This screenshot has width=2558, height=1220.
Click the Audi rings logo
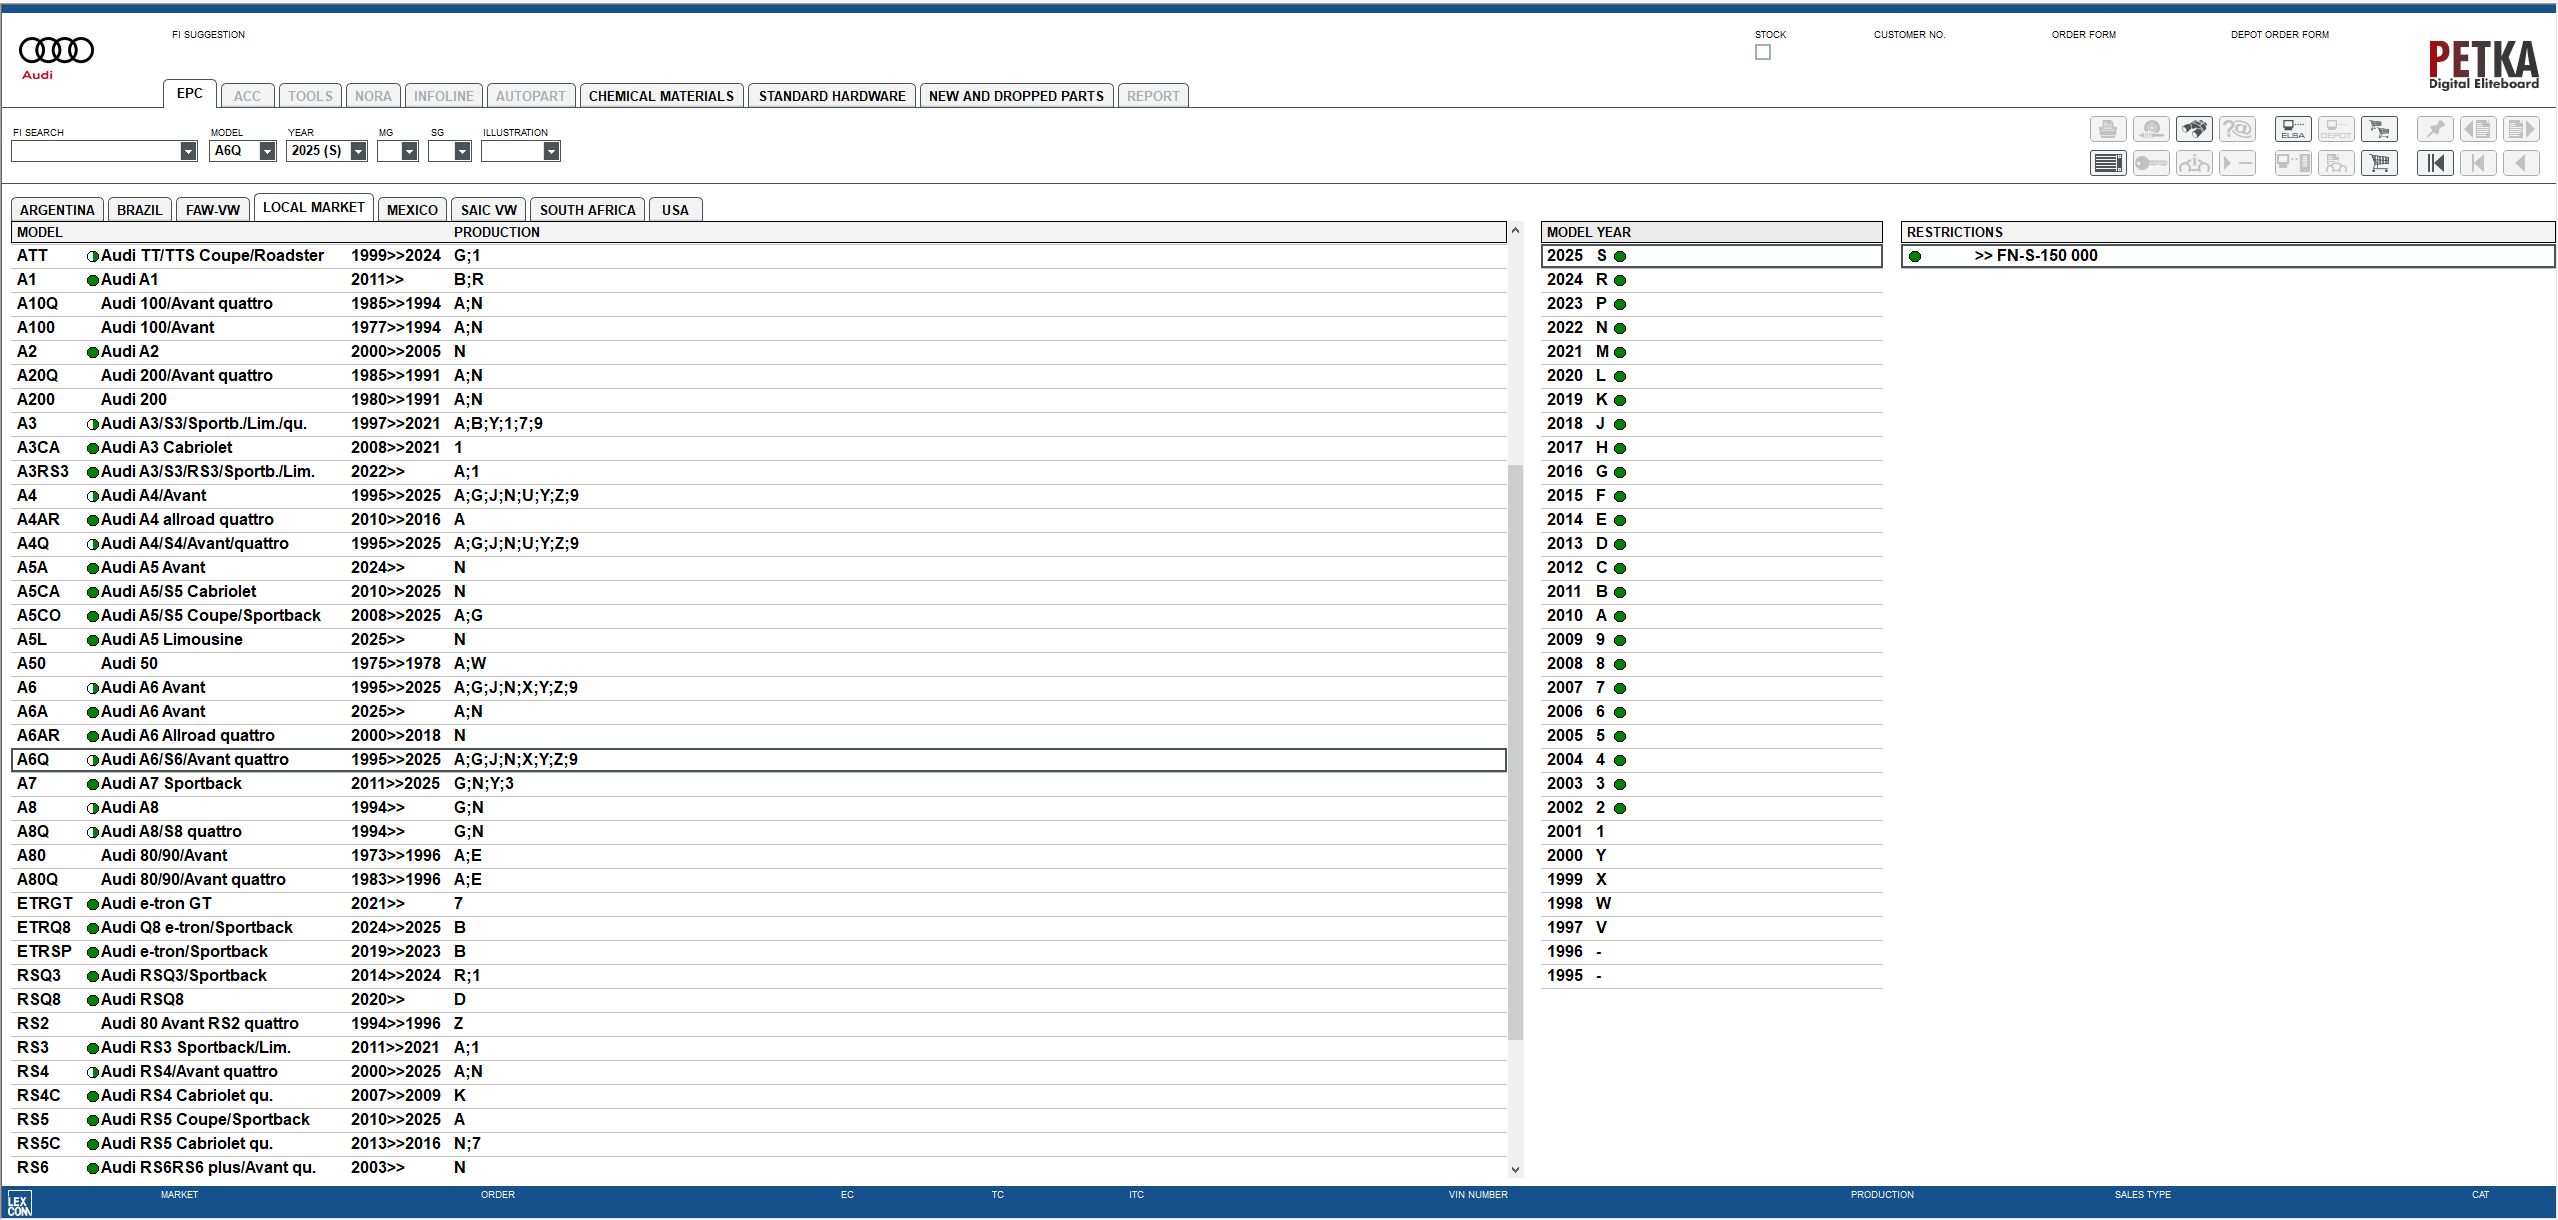(x=56, y=57)
